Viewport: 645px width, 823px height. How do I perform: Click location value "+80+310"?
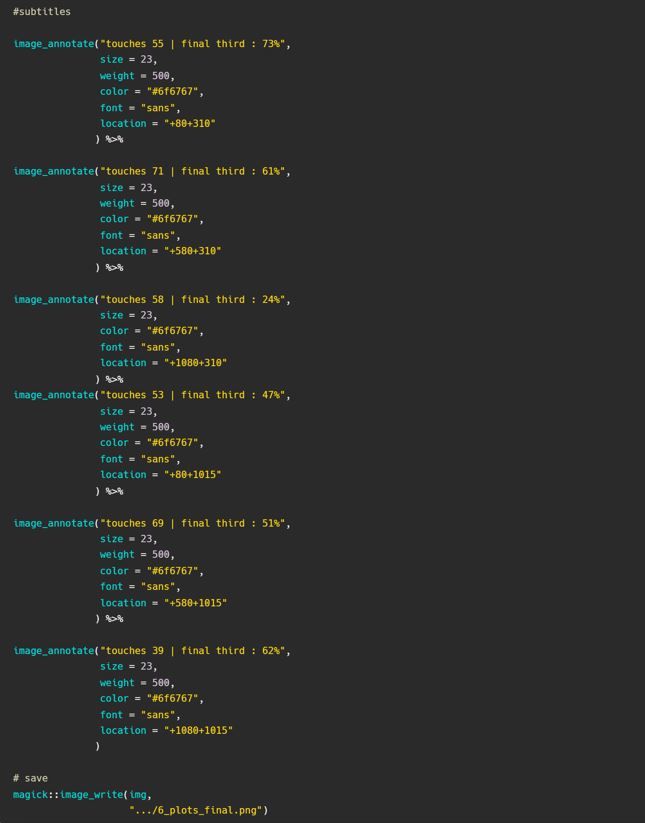point(190,123)
